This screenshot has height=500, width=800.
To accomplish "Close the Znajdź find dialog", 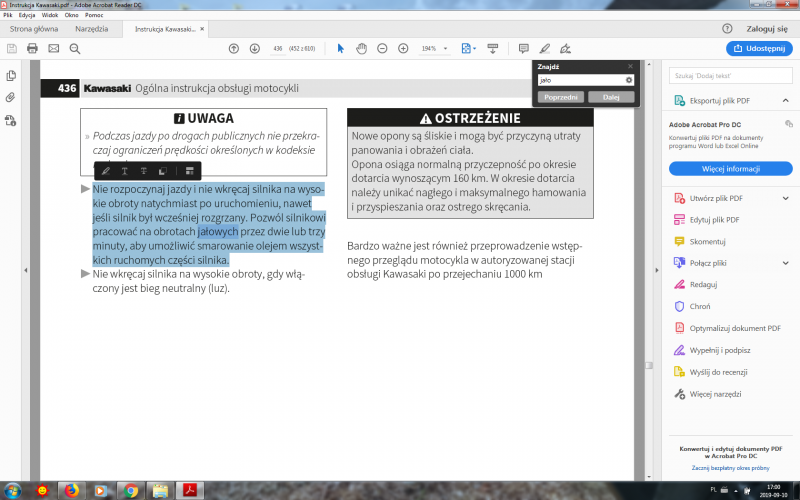I will pyautogui.click(x=630, y=66).
